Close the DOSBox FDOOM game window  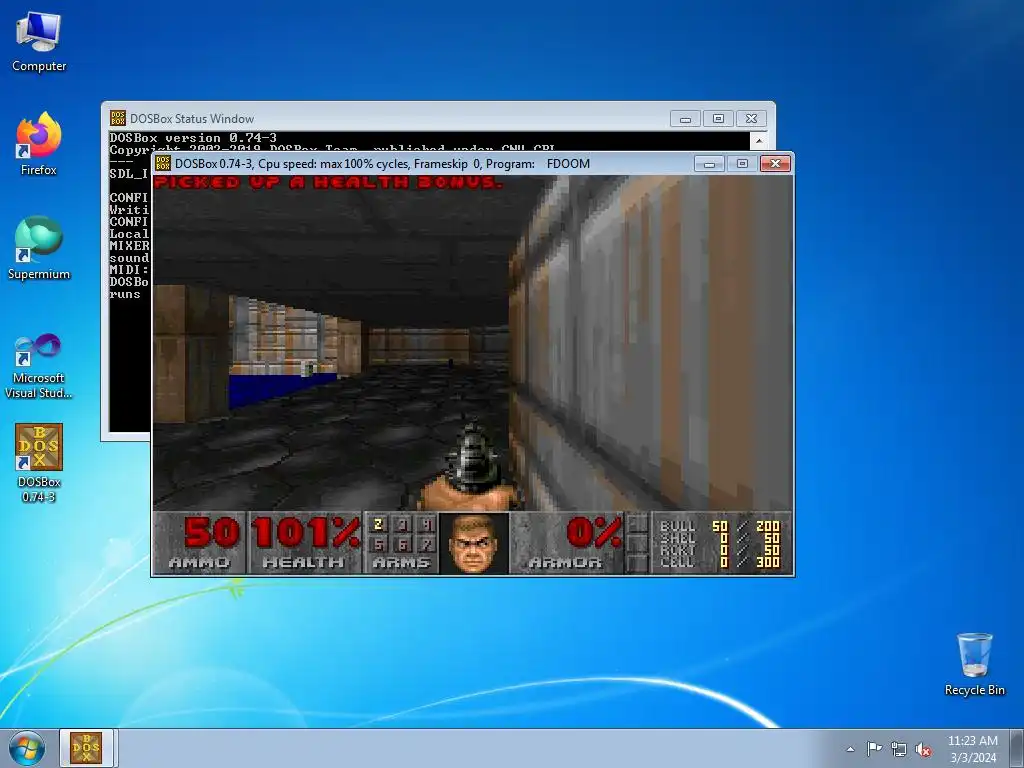pyautogui.click(x=775, y=163)
